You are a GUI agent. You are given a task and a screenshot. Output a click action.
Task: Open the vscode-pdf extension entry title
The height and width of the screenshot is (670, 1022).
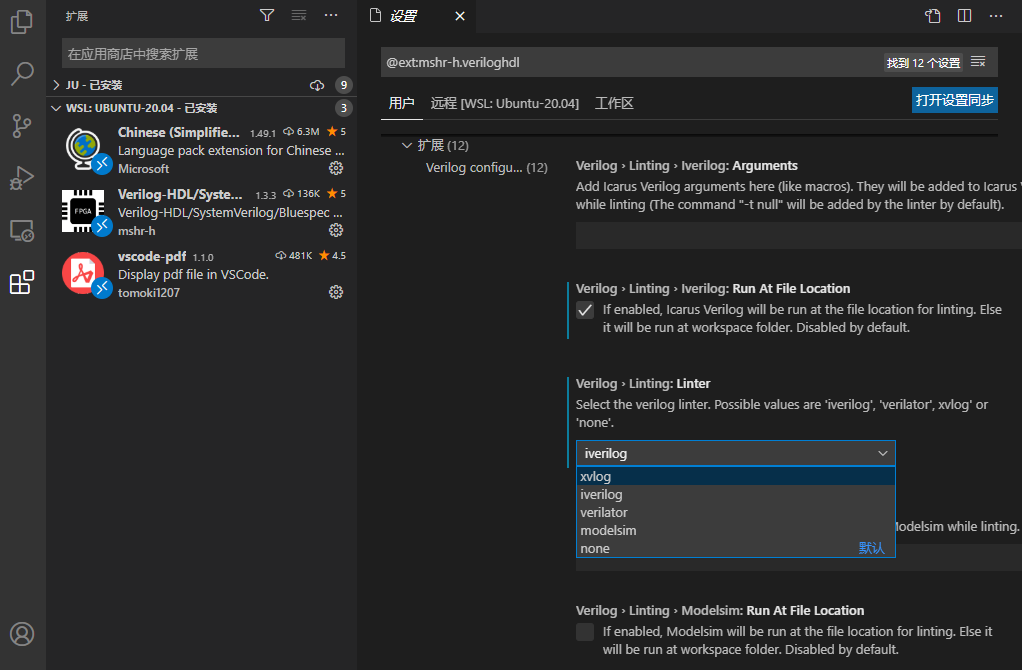coord(152,256)
